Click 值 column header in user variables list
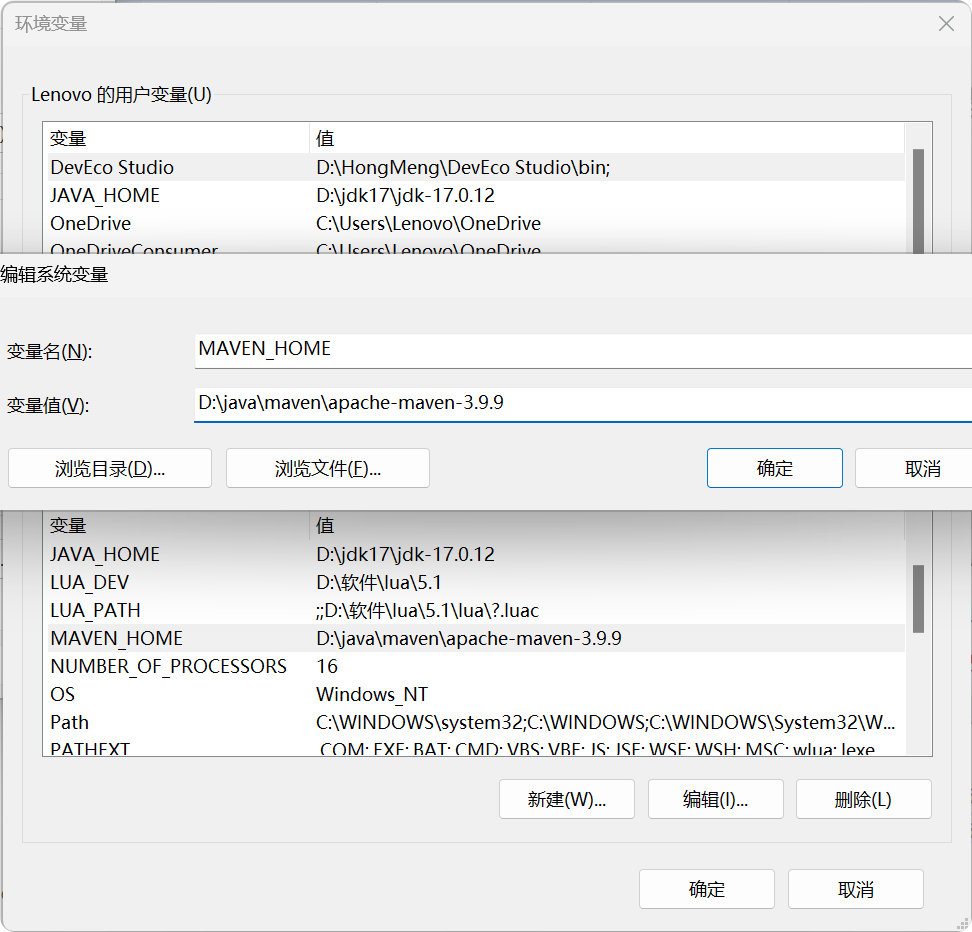 click(x=607, y=138)
